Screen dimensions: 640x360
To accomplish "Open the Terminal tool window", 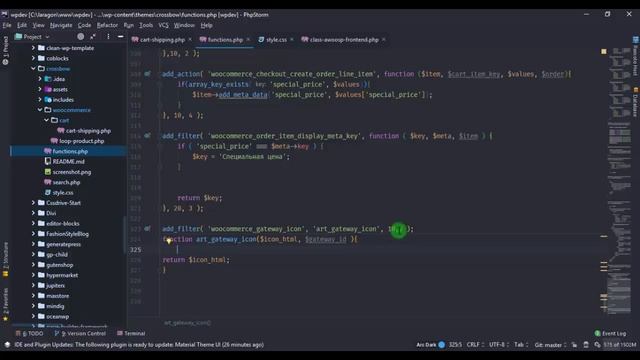I will click(x=131, y=333).
